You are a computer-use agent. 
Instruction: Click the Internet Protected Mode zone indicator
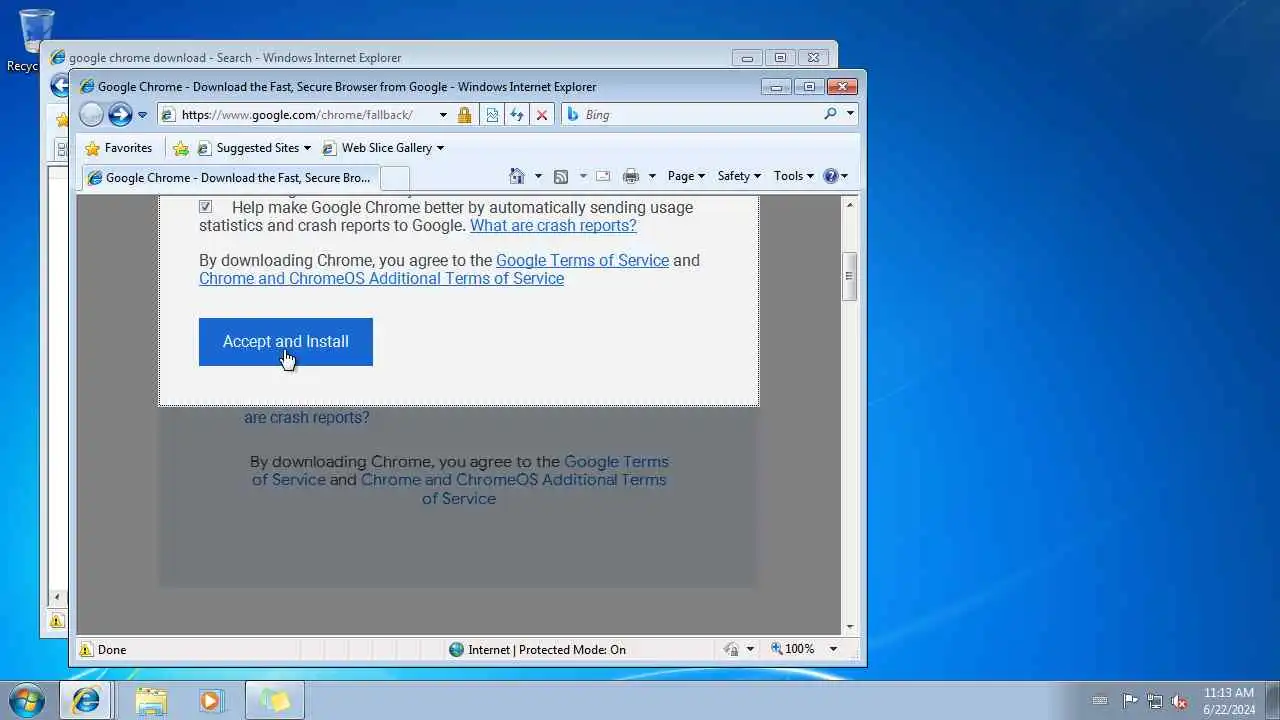(537, 650)
